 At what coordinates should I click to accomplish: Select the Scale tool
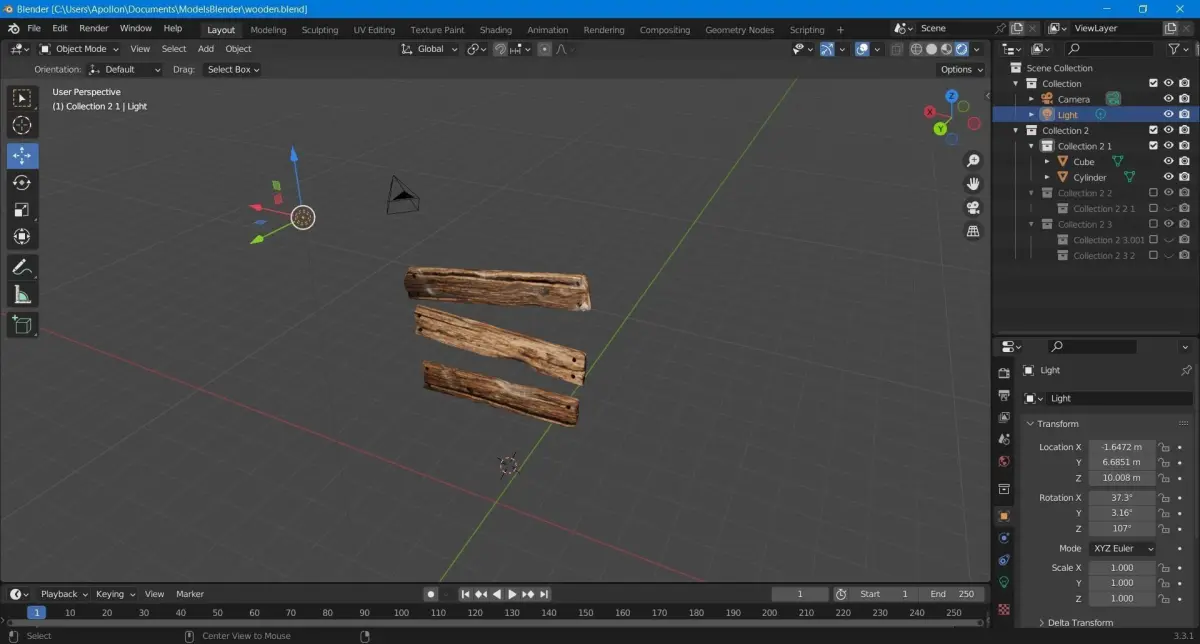[22, 210]
